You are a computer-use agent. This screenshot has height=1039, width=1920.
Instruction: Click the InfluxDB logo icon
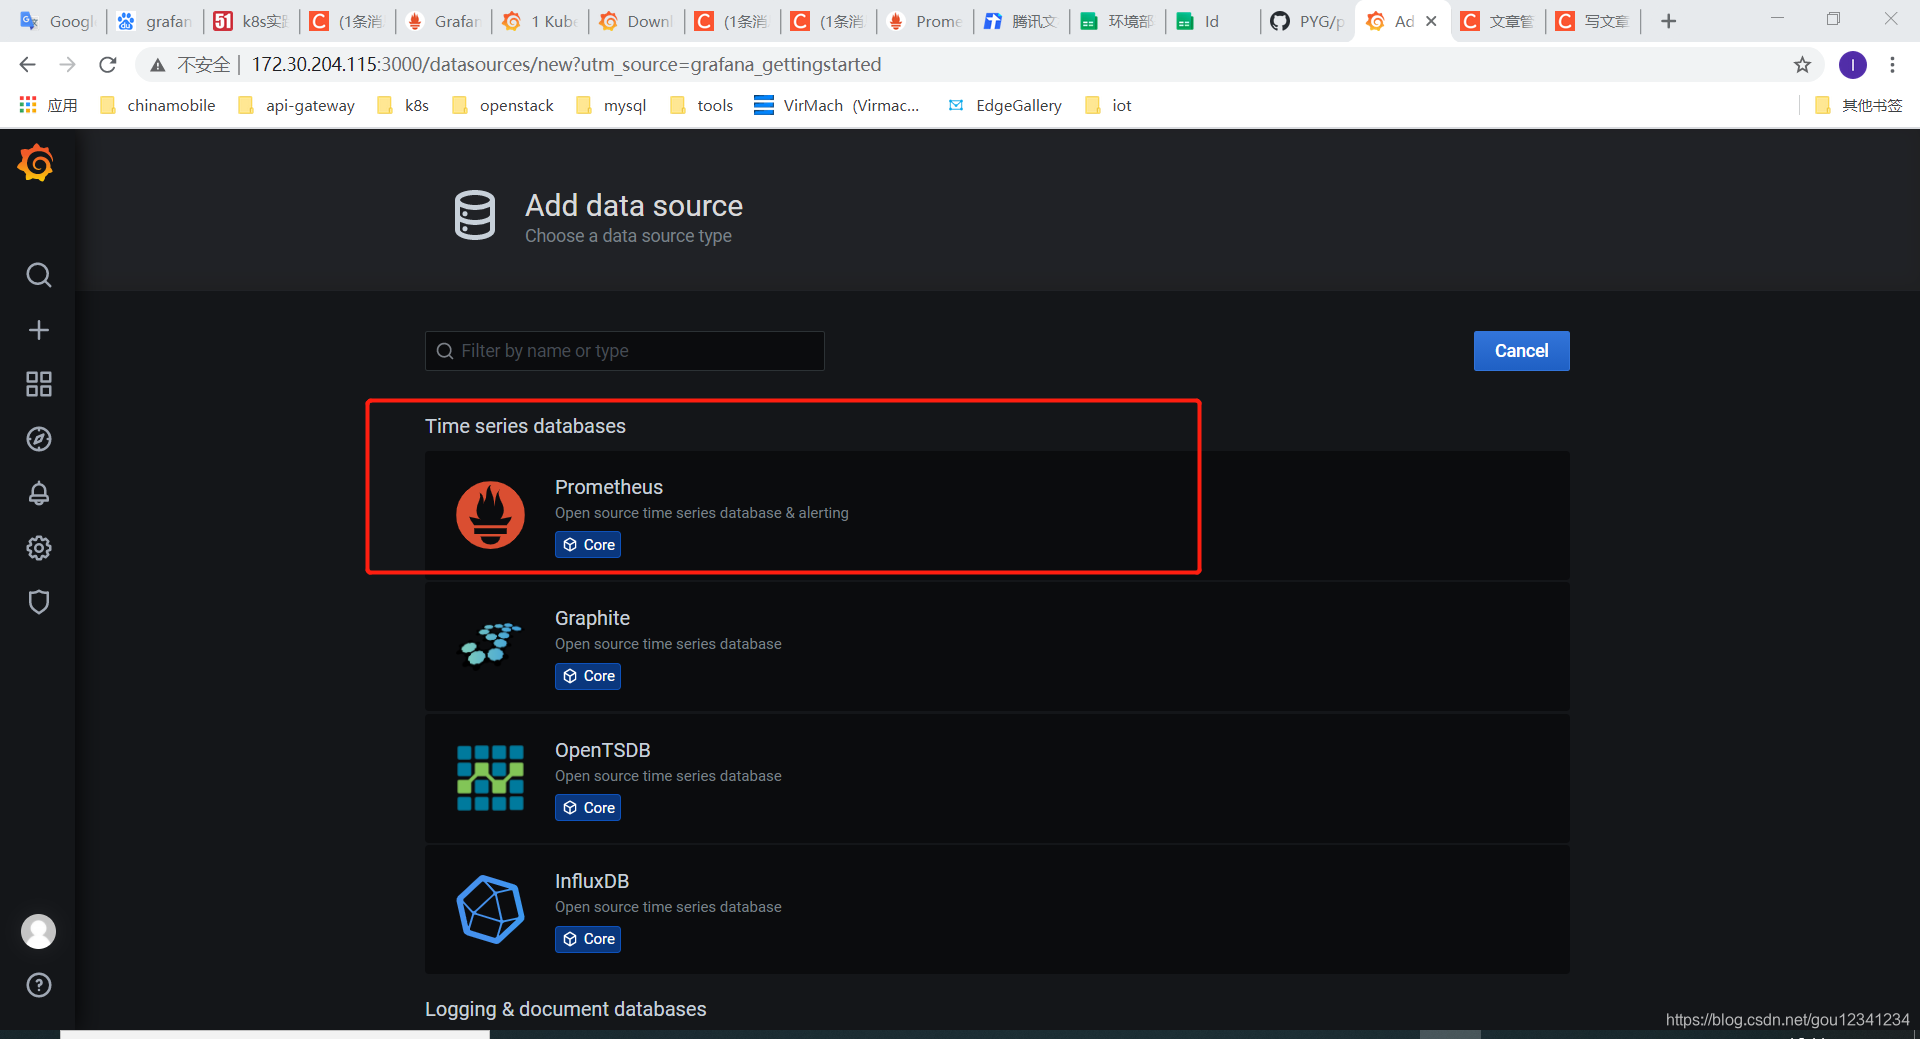click(490, 909)
